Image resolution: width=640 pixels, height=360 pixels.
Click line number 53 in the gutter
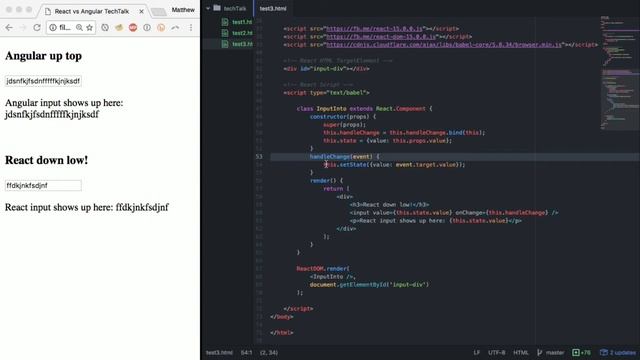click(x=259, y=156)
